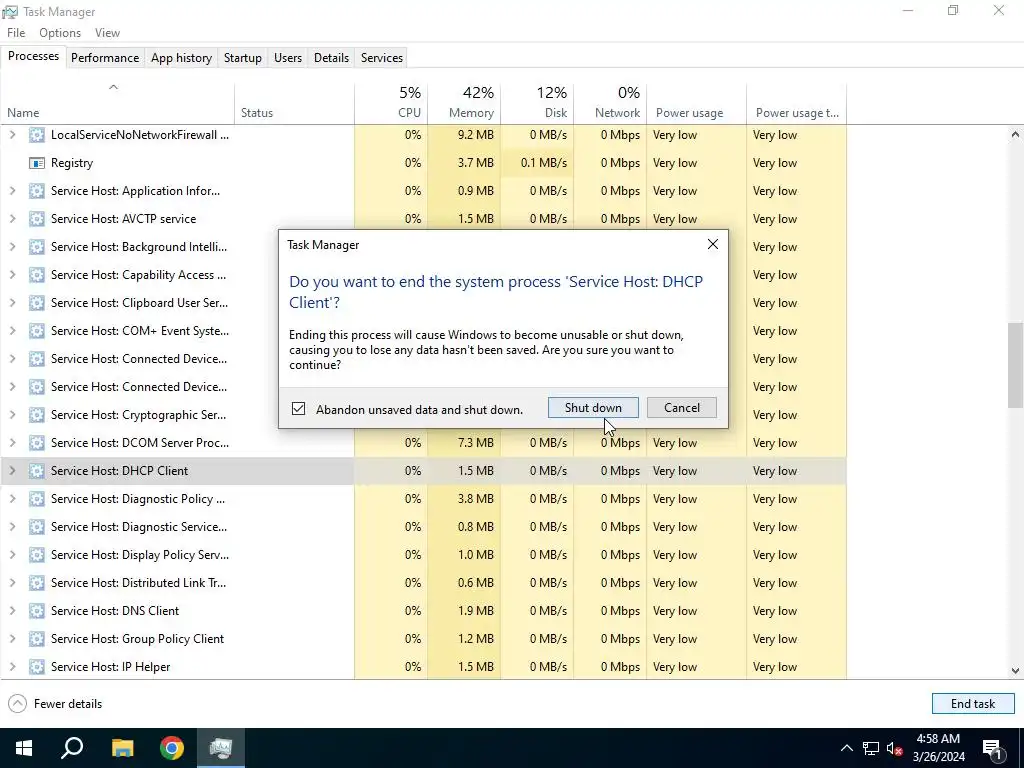The image size is (1024, 768).
Task: Click the Service Host: DCOM Server Proc... gear icon
Action: (37, 443)
